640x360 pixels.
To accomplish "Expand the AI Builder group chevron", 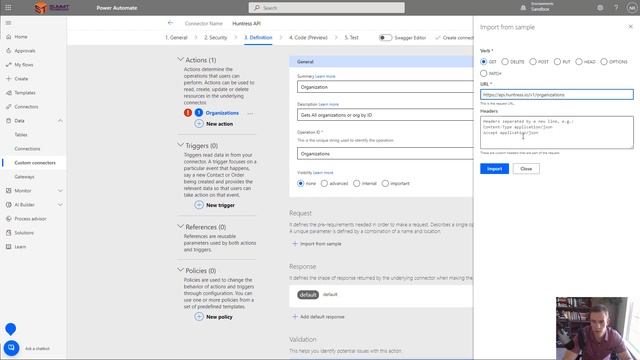I will (60, 204).
